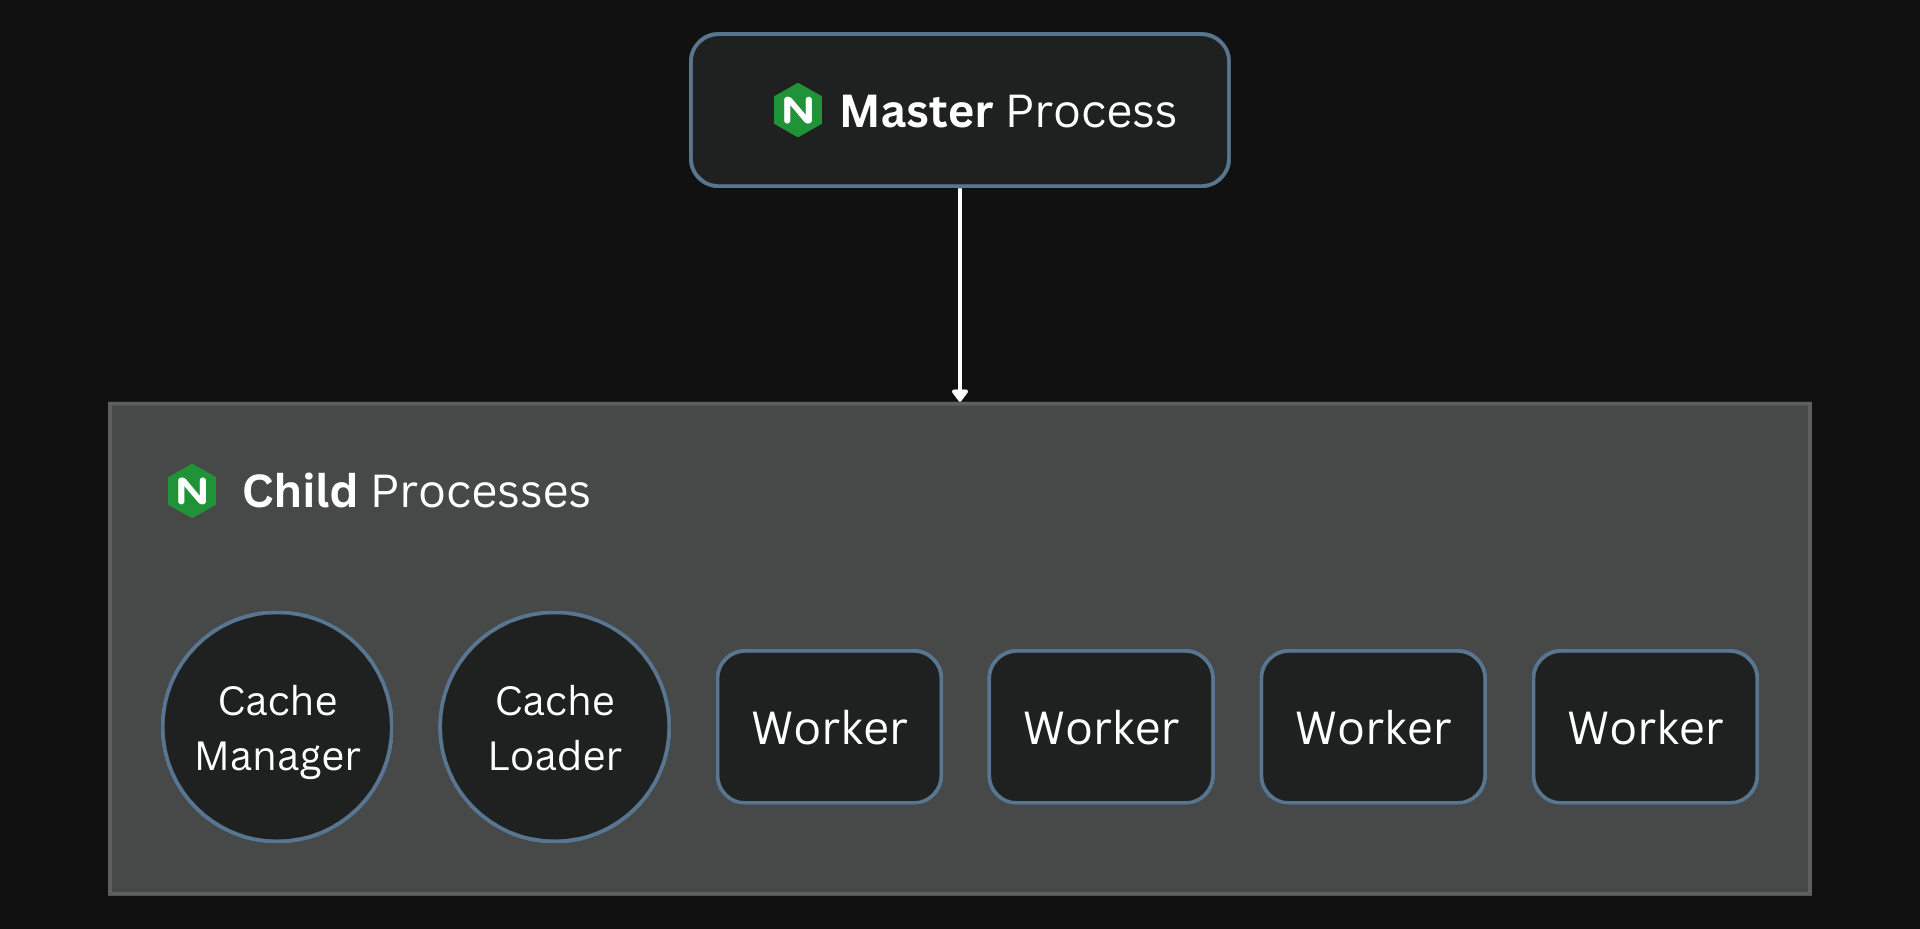Click the word "Loader" inside the circle
This screenshot has height=929, width=1920.
click(554, 756)
